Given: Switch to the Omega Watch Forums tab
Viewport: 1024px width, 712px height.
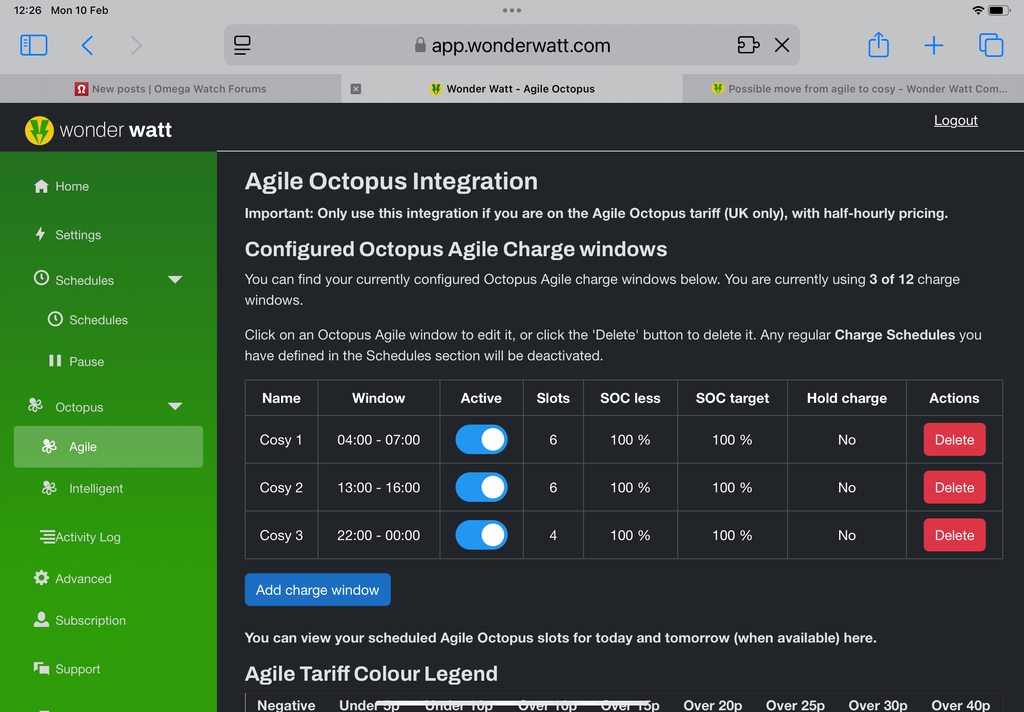Looking at the screenshot, I should click(170, 89).
